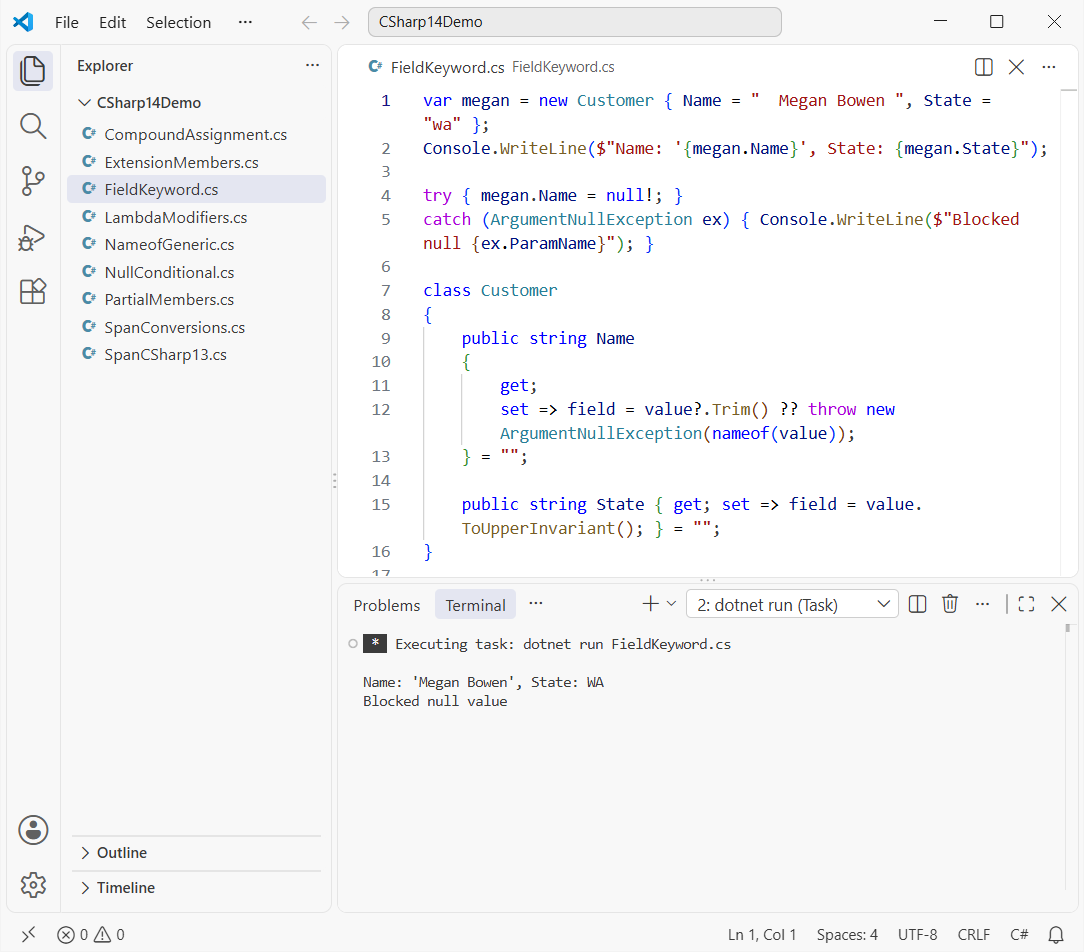
Task: Click Ln 1, Col 1 status item
Action: coord(762,935)
